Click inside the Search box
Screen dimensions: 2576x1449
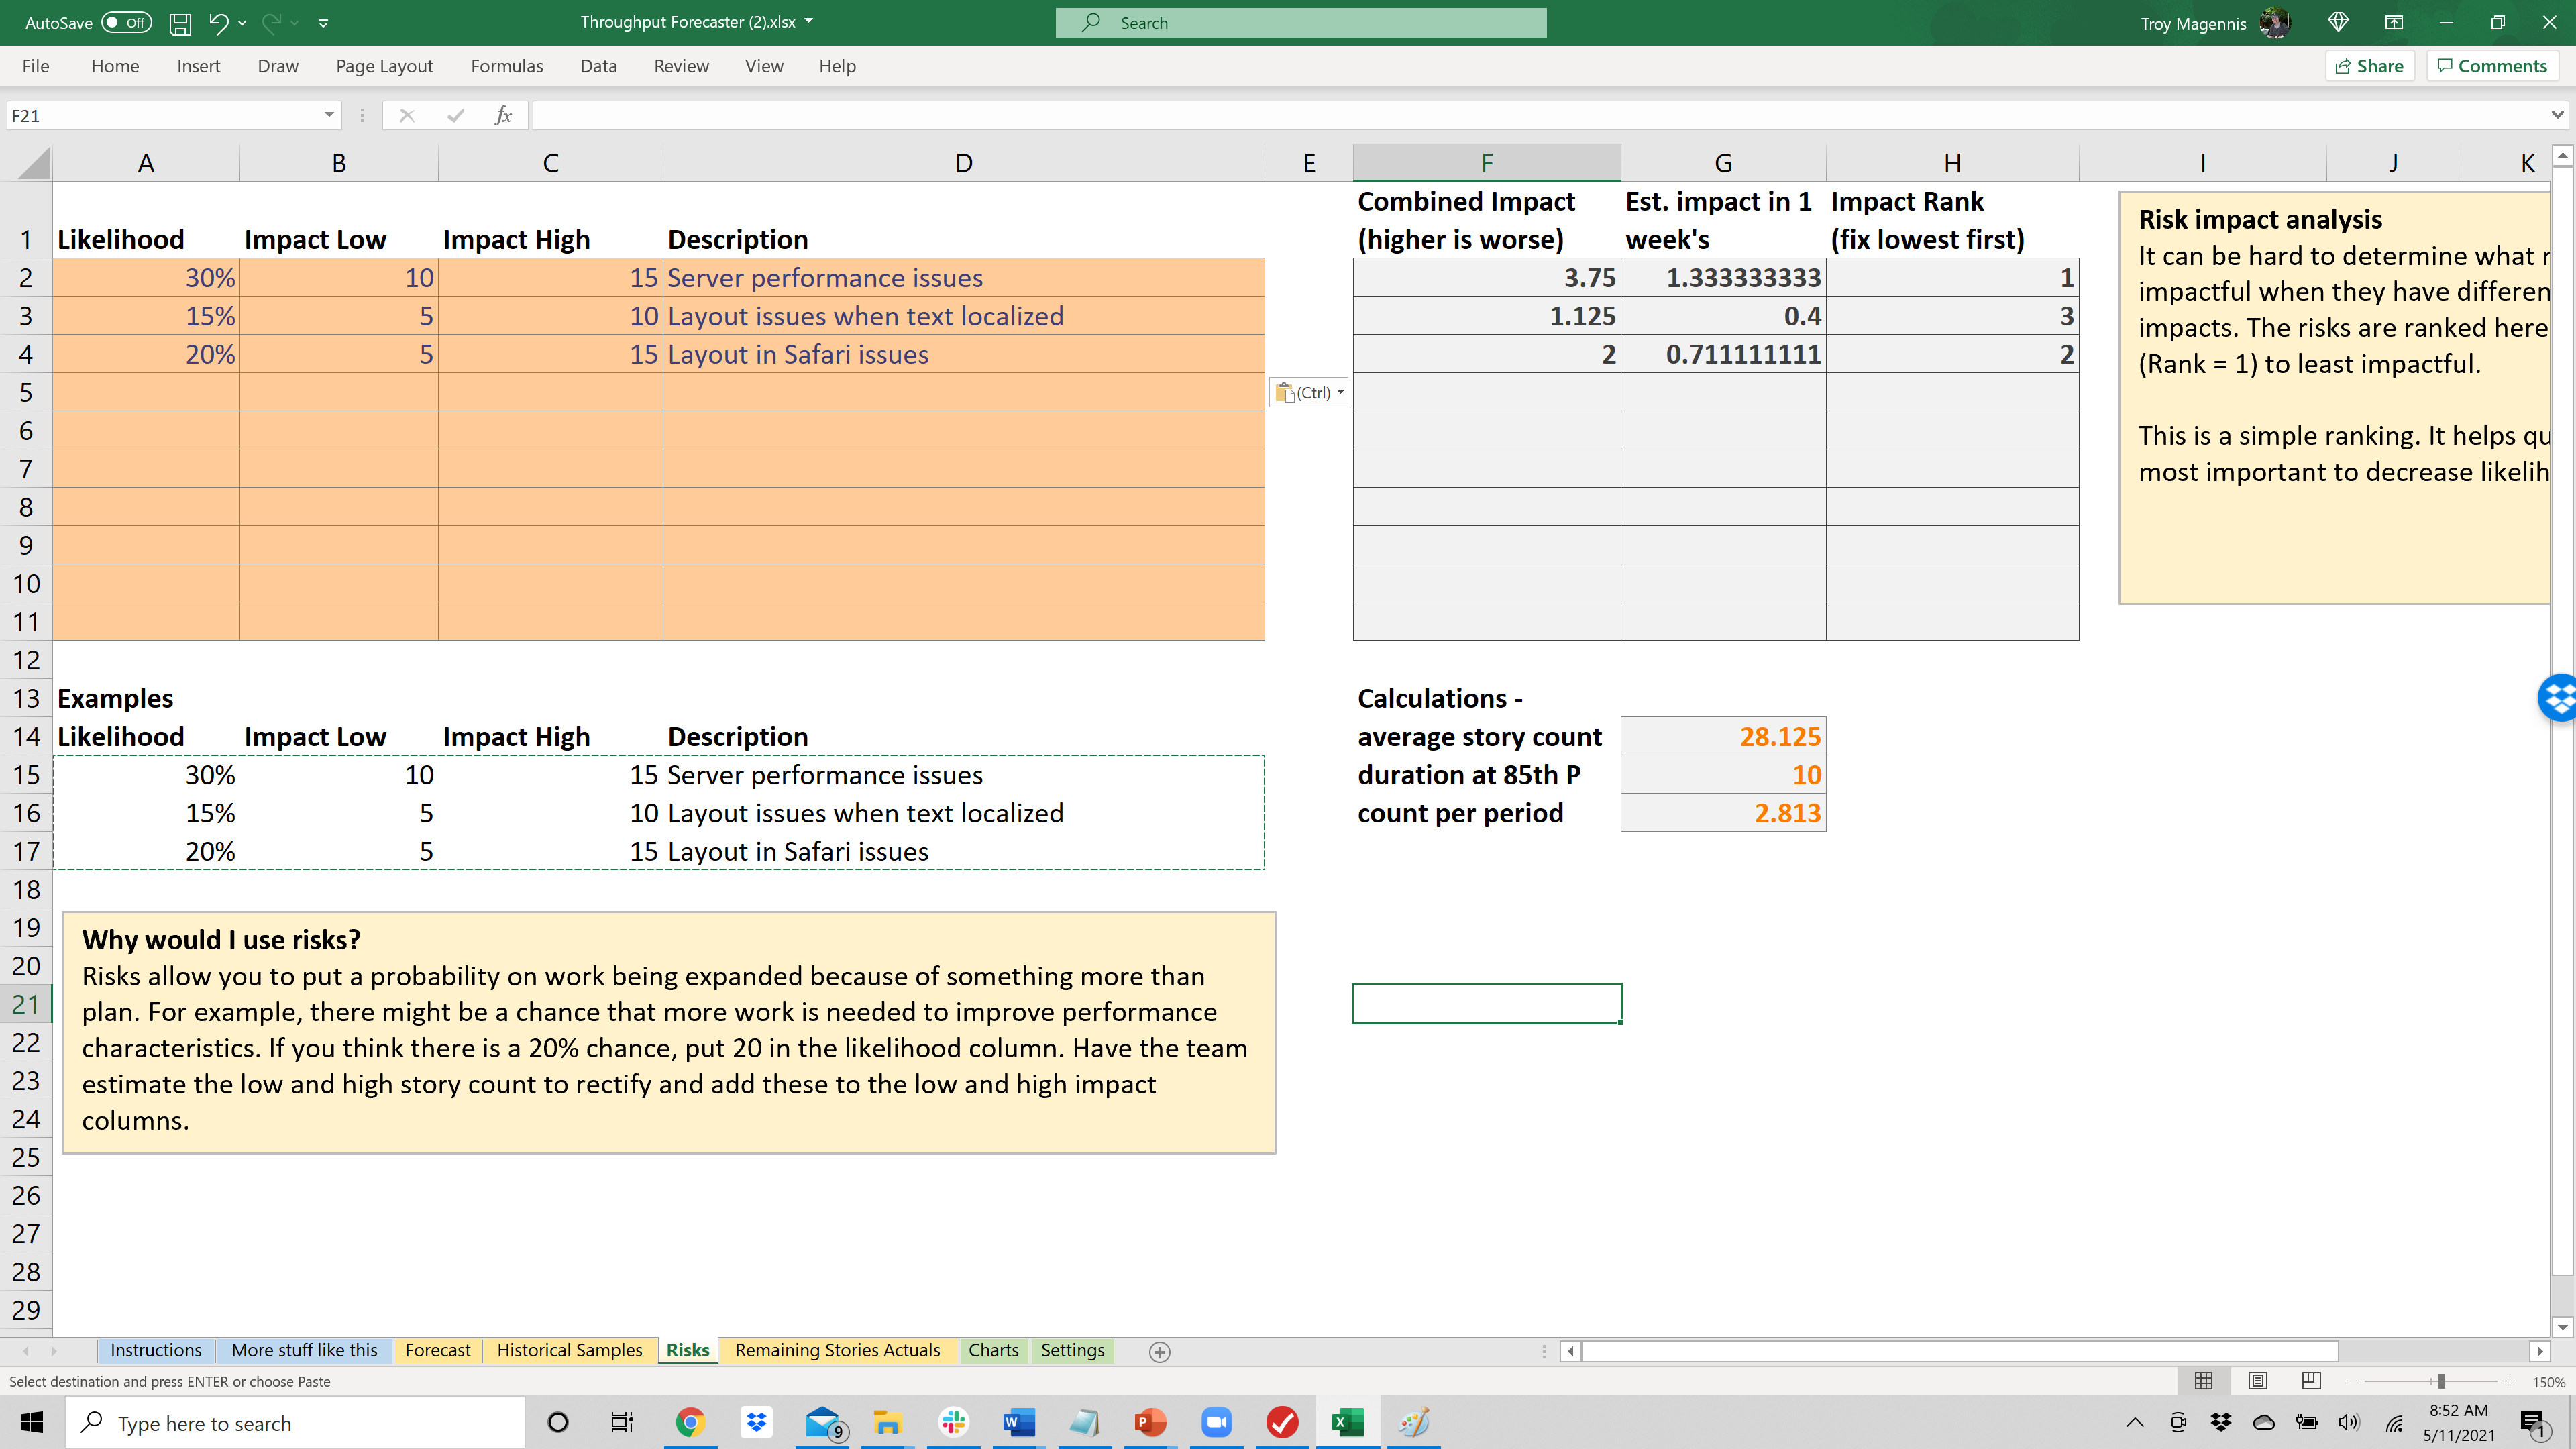click(x=1300, y=22)
